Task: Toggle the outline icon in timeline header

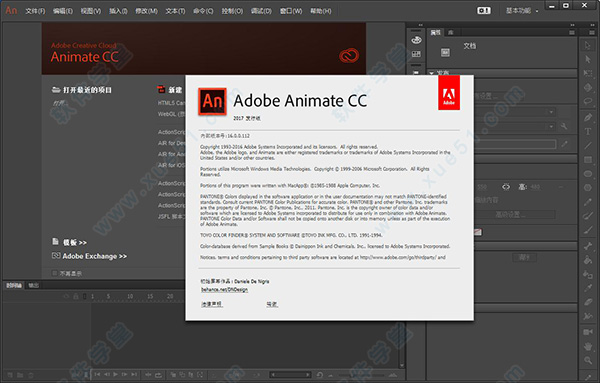Action: (85, 296)
